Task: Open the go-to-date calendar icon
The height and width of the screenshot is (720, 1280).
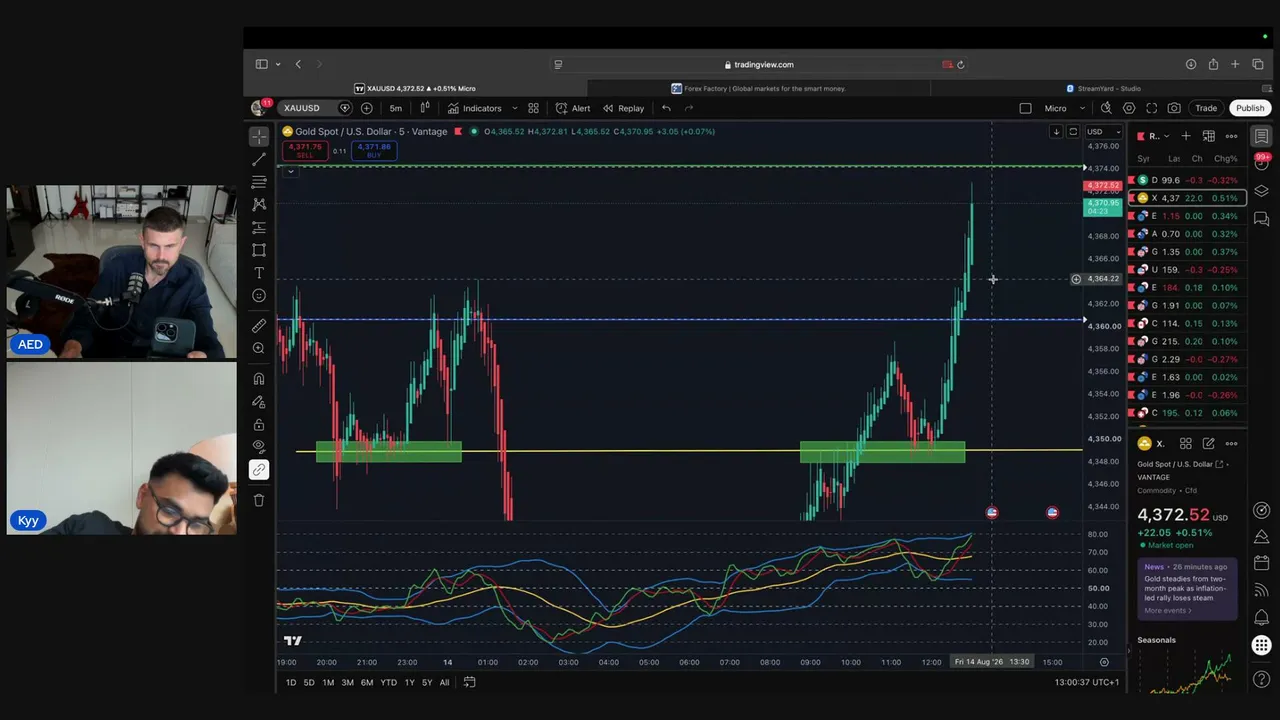Action: point(469,682)
